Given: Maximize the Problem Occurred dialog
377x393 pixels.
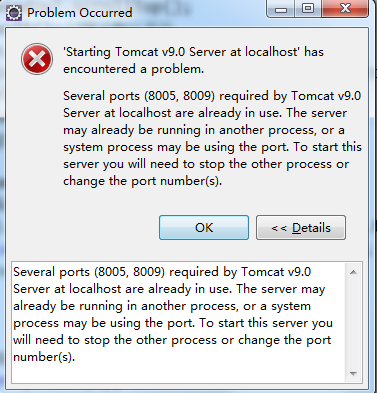Looking at the screenshot, I should [x=308, y=9].
